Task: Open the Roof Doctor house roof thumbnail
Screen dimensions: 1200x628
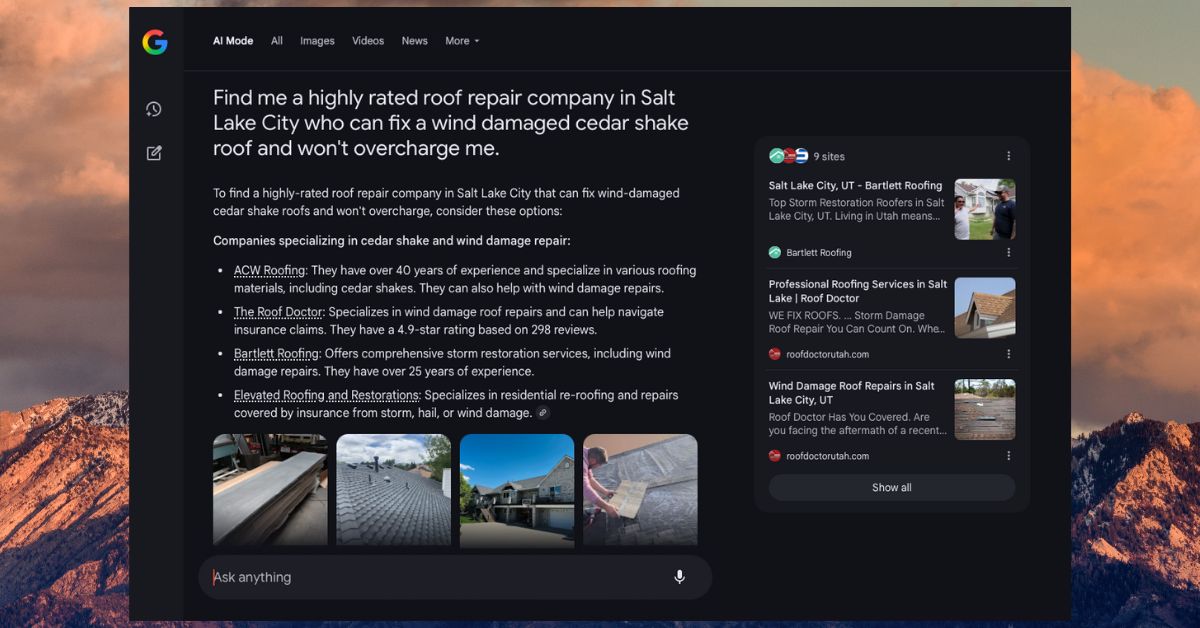Action: click(985, 308)
